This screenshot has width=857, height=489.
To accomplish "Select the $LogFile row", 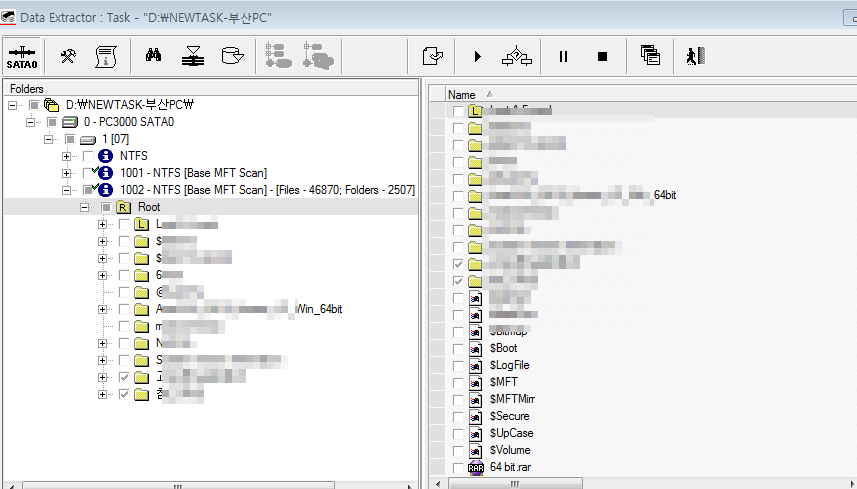I will [x=509, y=365].
